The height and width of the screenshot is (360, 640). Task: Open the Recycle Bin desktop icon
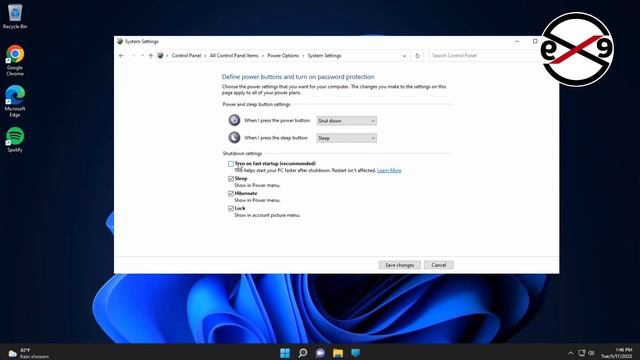point(15,16)
